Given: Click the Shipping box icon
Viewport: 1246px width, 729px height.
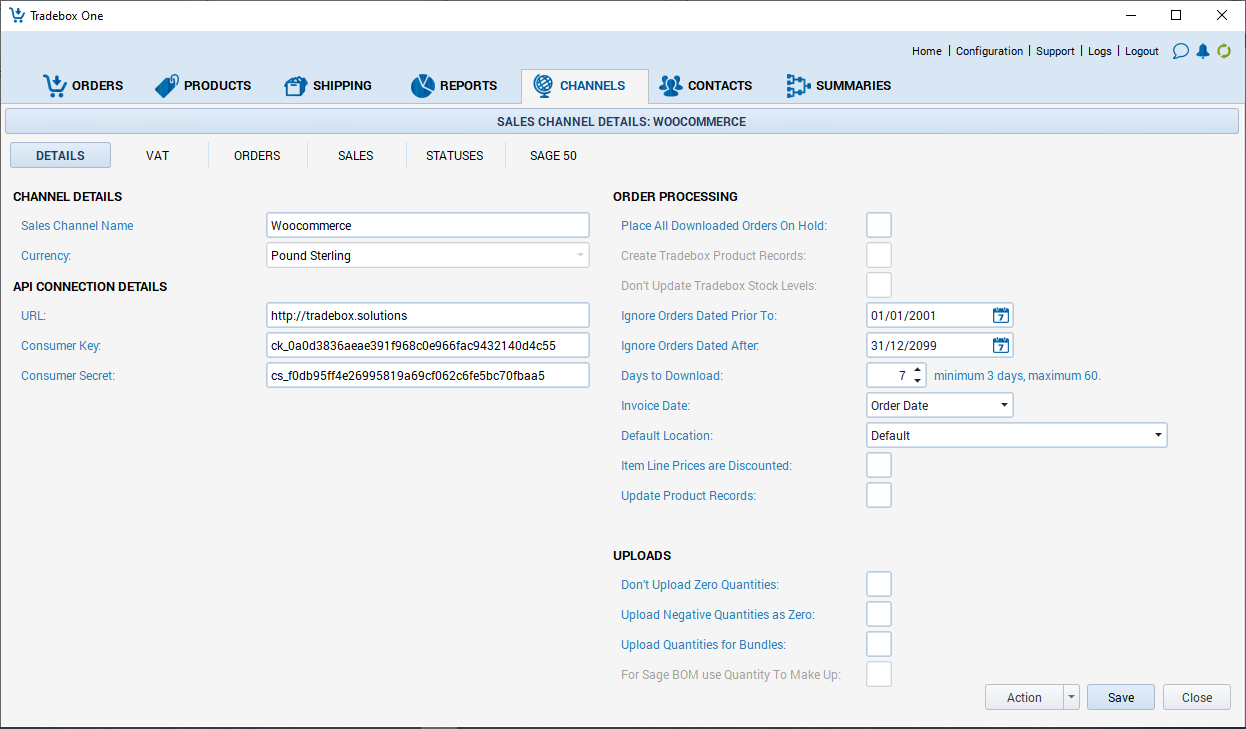Looking at the screenshot, I should point(295,86).
